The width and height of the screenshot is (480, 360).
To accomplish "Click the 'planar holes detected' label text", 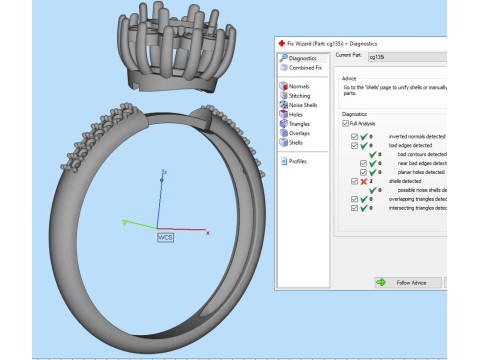I will point(421,172).
